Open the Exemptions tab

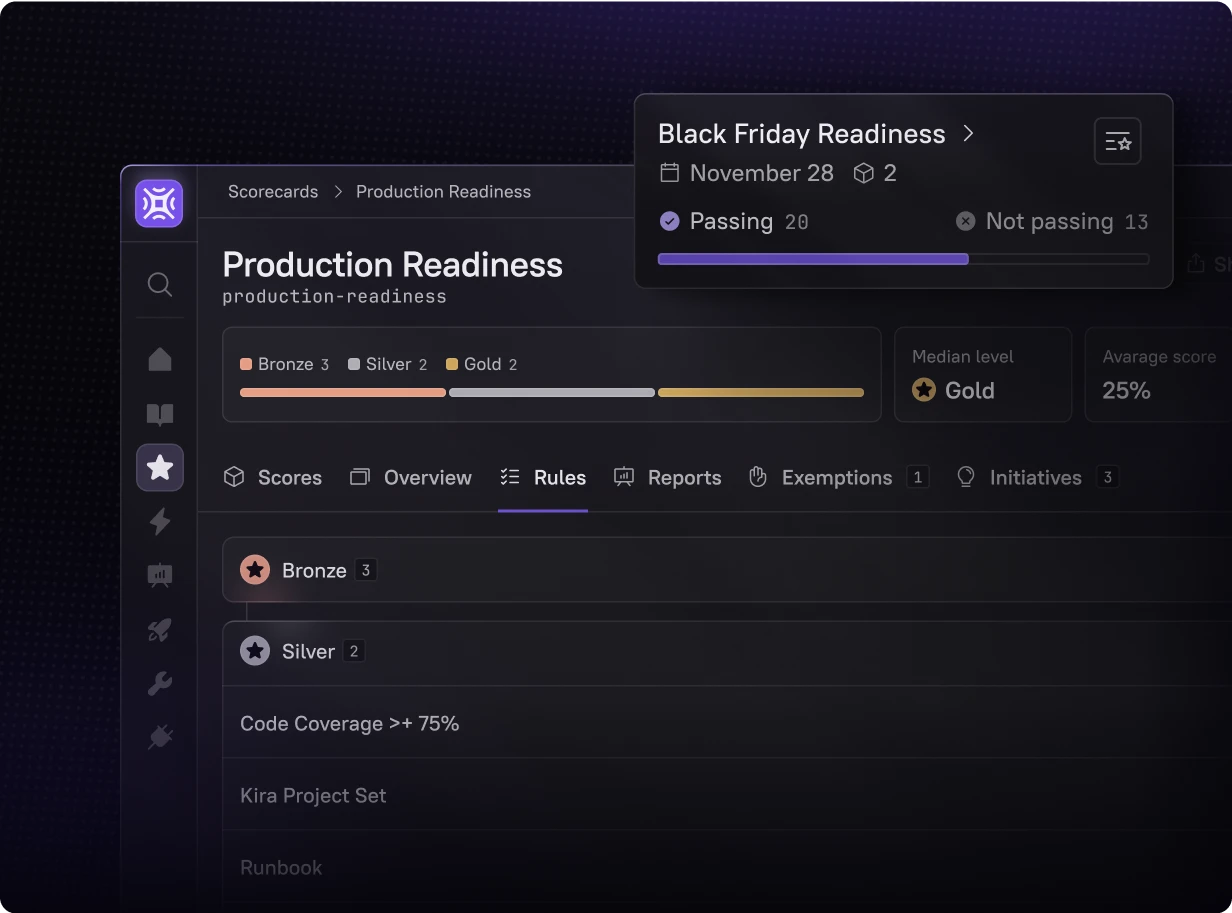coord(839,478)
